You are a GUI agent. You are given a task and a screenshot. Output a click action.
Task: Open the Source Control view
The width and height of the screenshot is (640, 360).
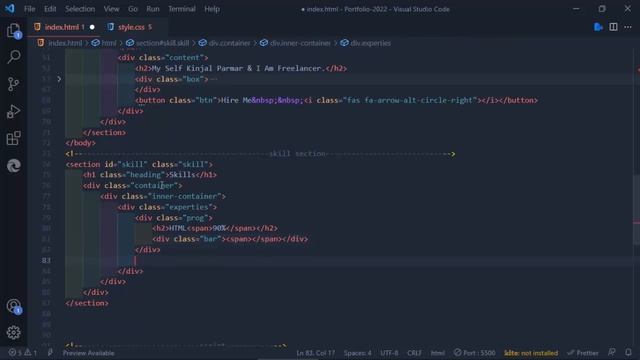[x=13, y=84]
